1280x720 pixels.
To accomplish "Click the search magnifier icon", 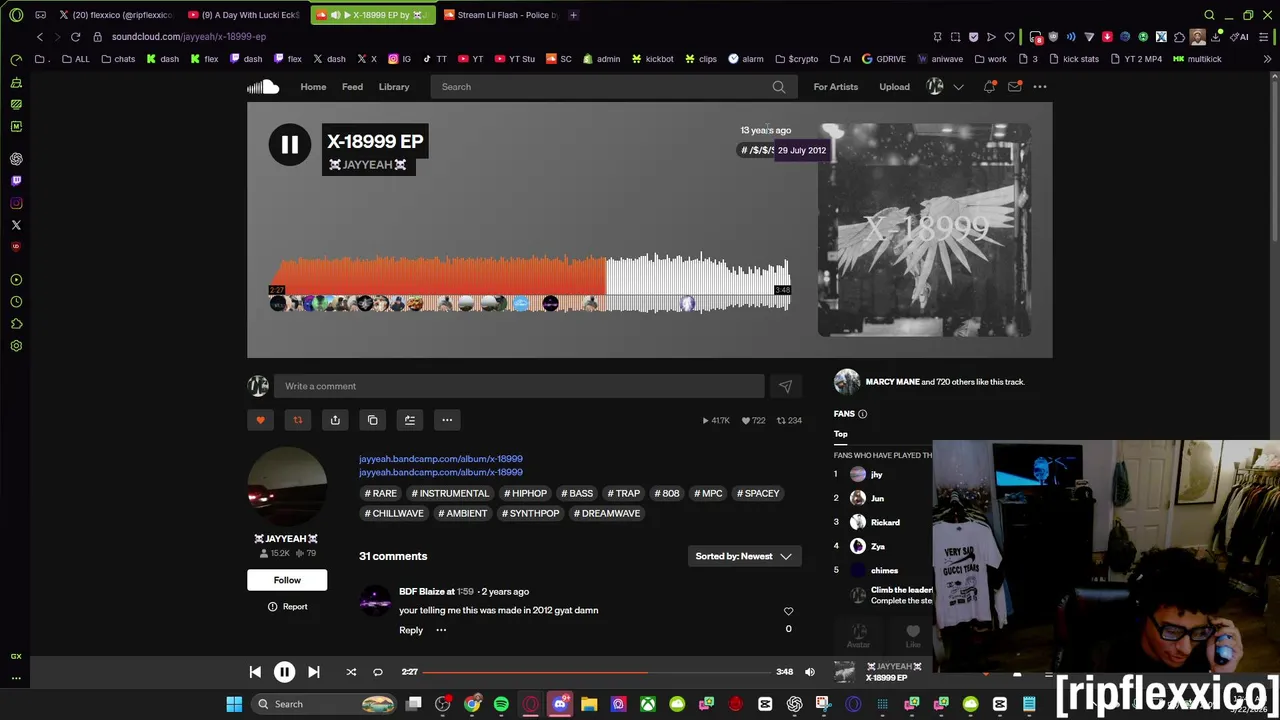I will pos(779,87).
